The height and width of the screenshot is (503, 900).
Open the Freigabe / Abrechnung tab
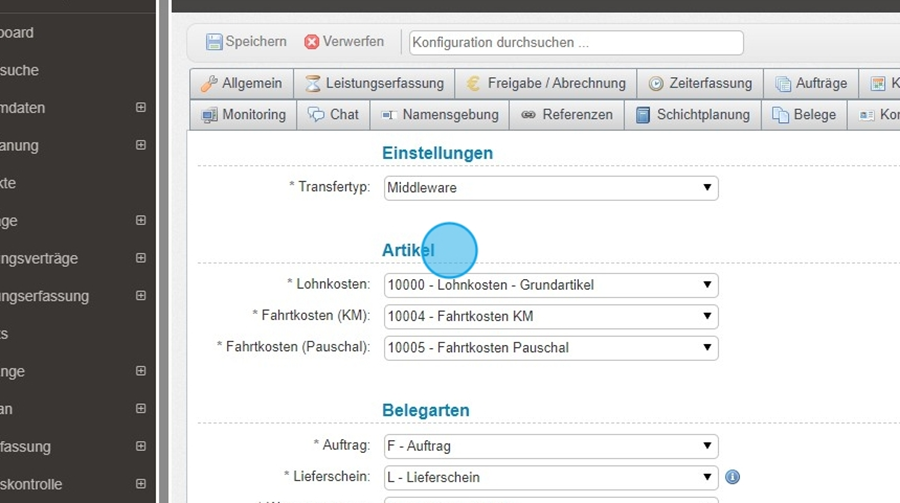click(x=545, y=84)
